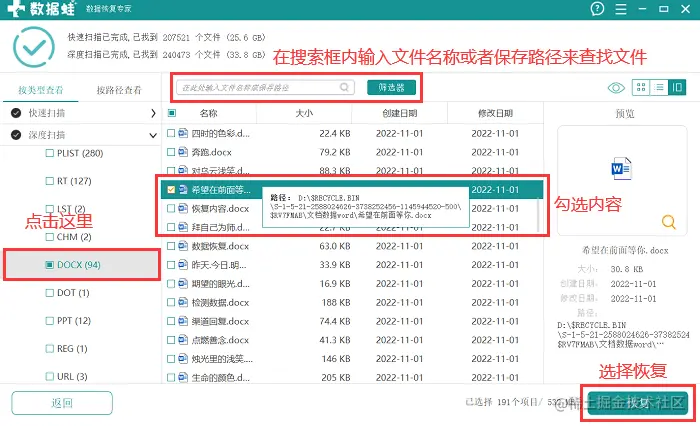The image size is (700, 426).
Task: Switch to the thumbnail grid view
Action: (x=641, y=87)
